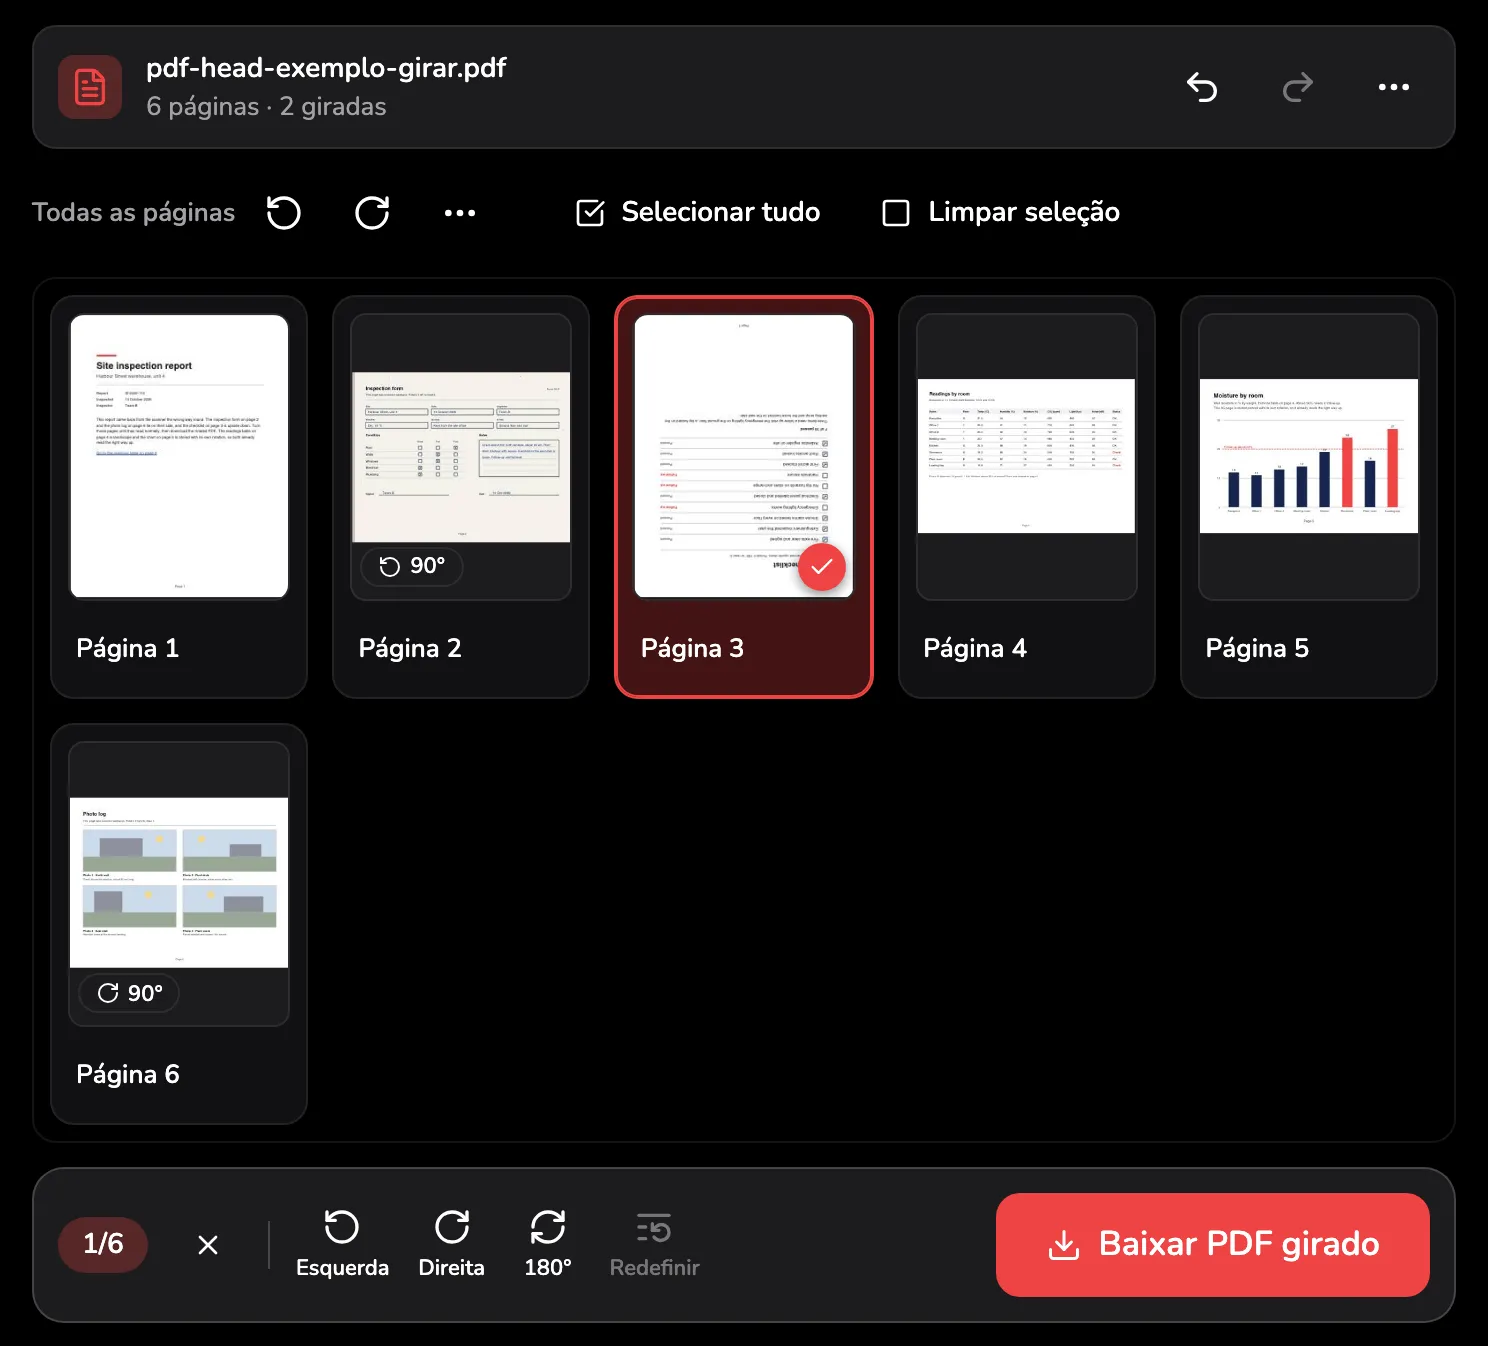Screen dimensions: 1488x1346
Task: Rotate selection by 180°
Action: click(548, 1245)
